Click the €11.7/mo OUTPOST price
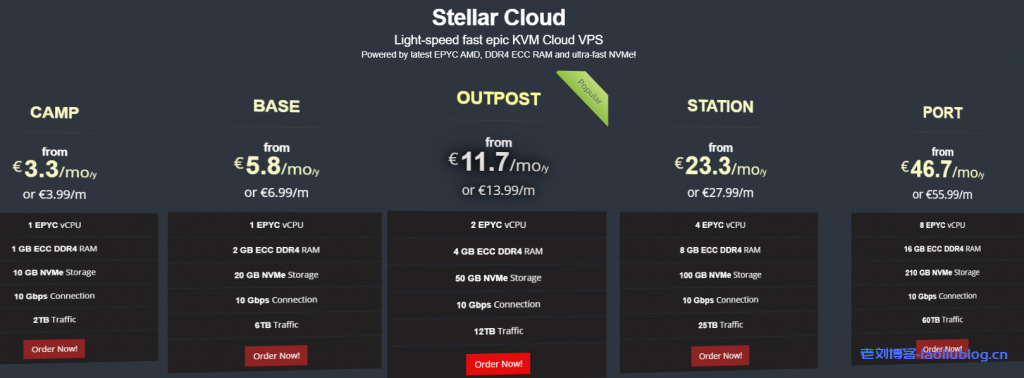The height and width of the screenshot is (378, 1024). tap(498, 163)
